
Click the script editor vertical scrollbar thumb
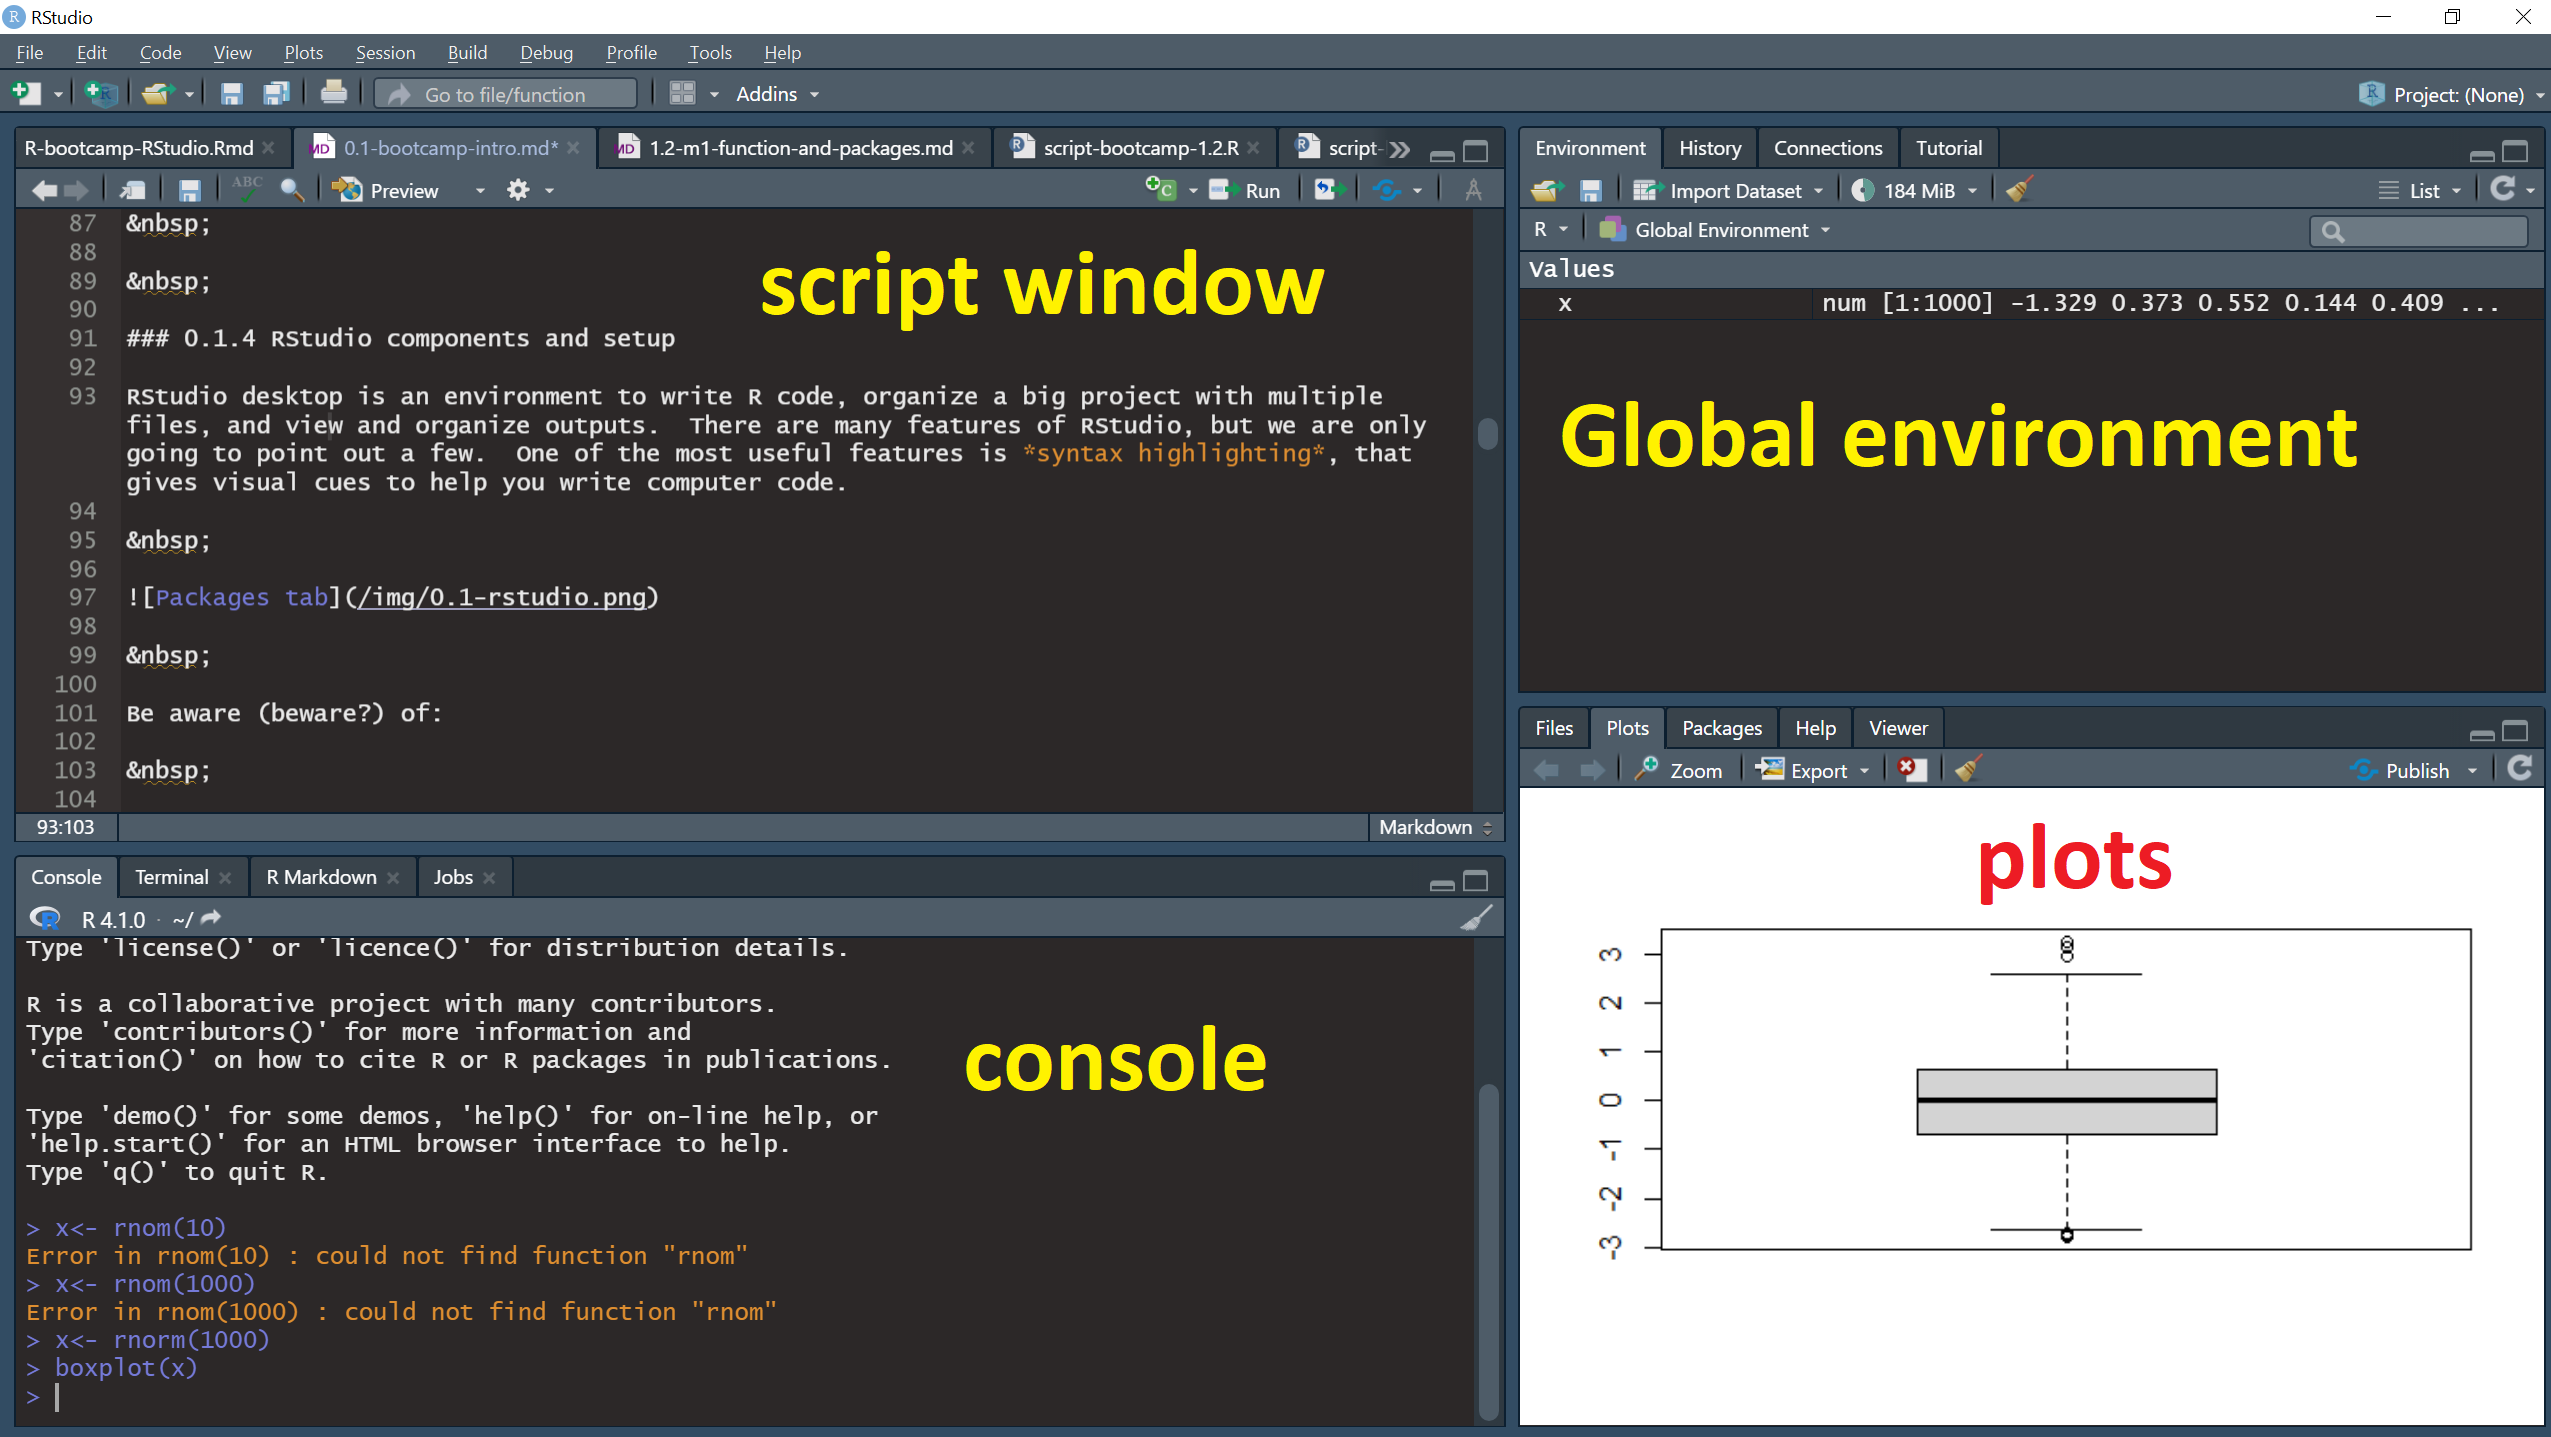pos(1488,433)
